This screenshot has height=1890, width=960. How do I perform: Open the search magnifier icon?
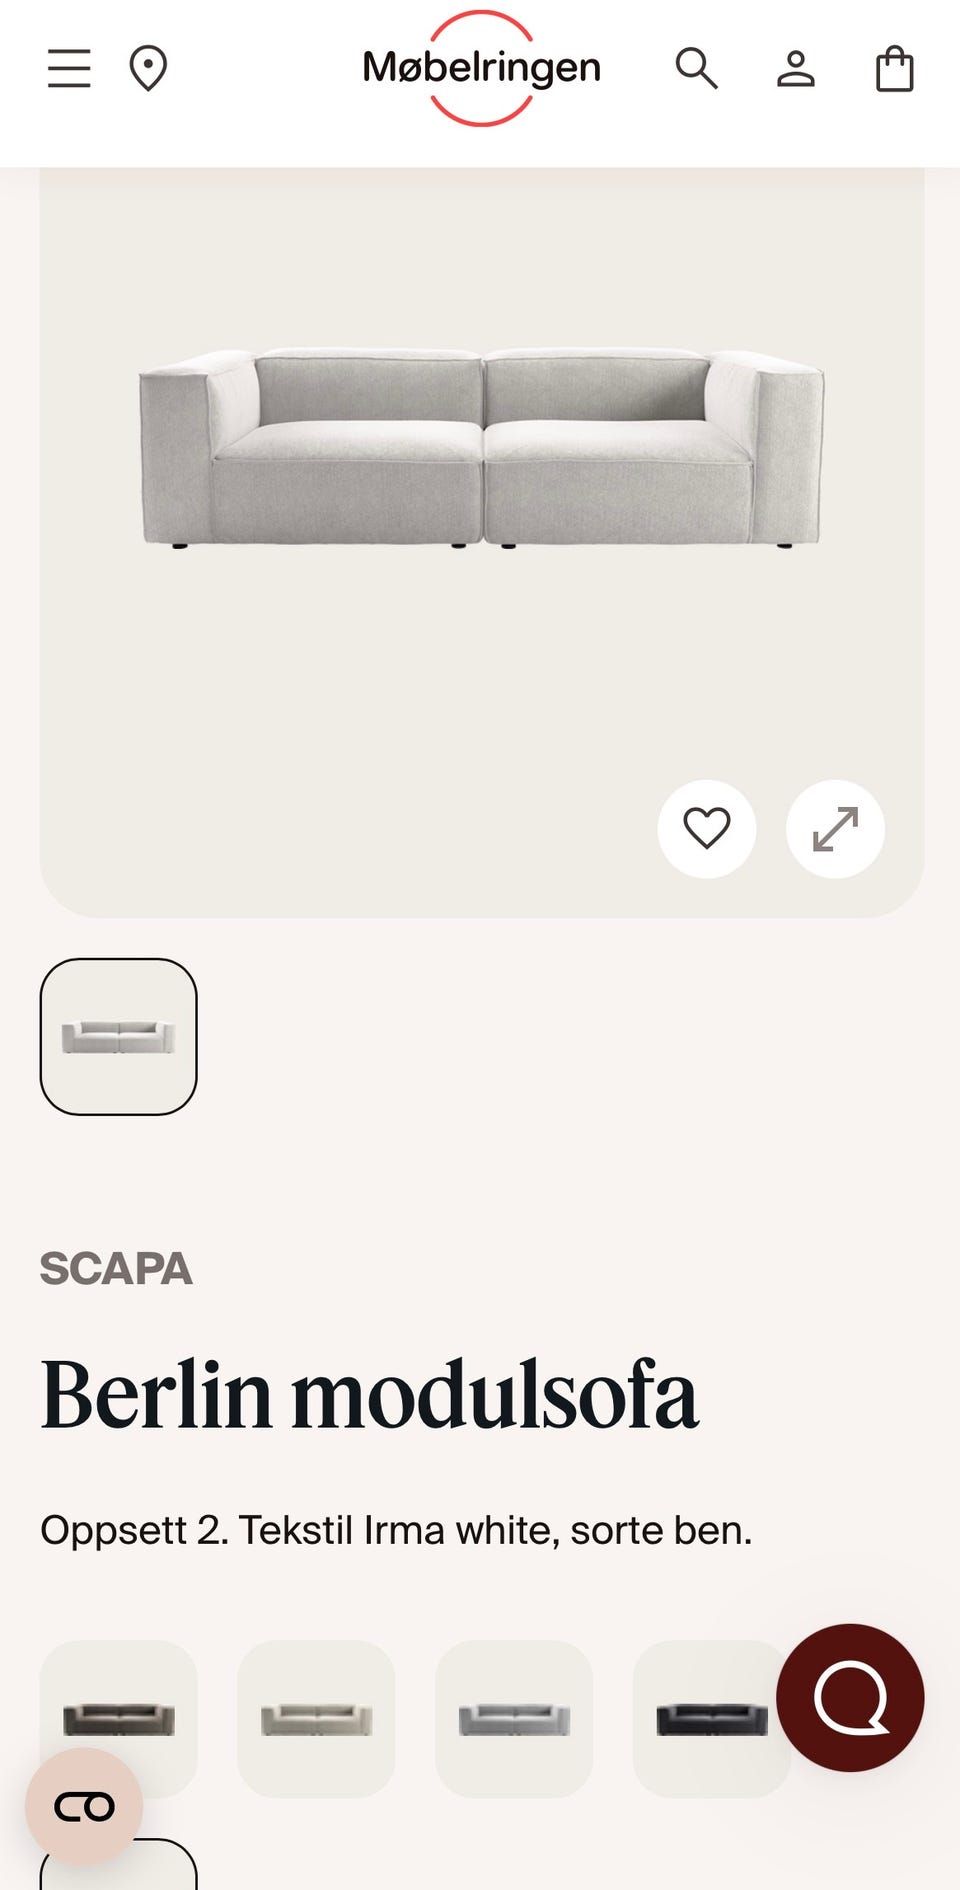(696, 69)
